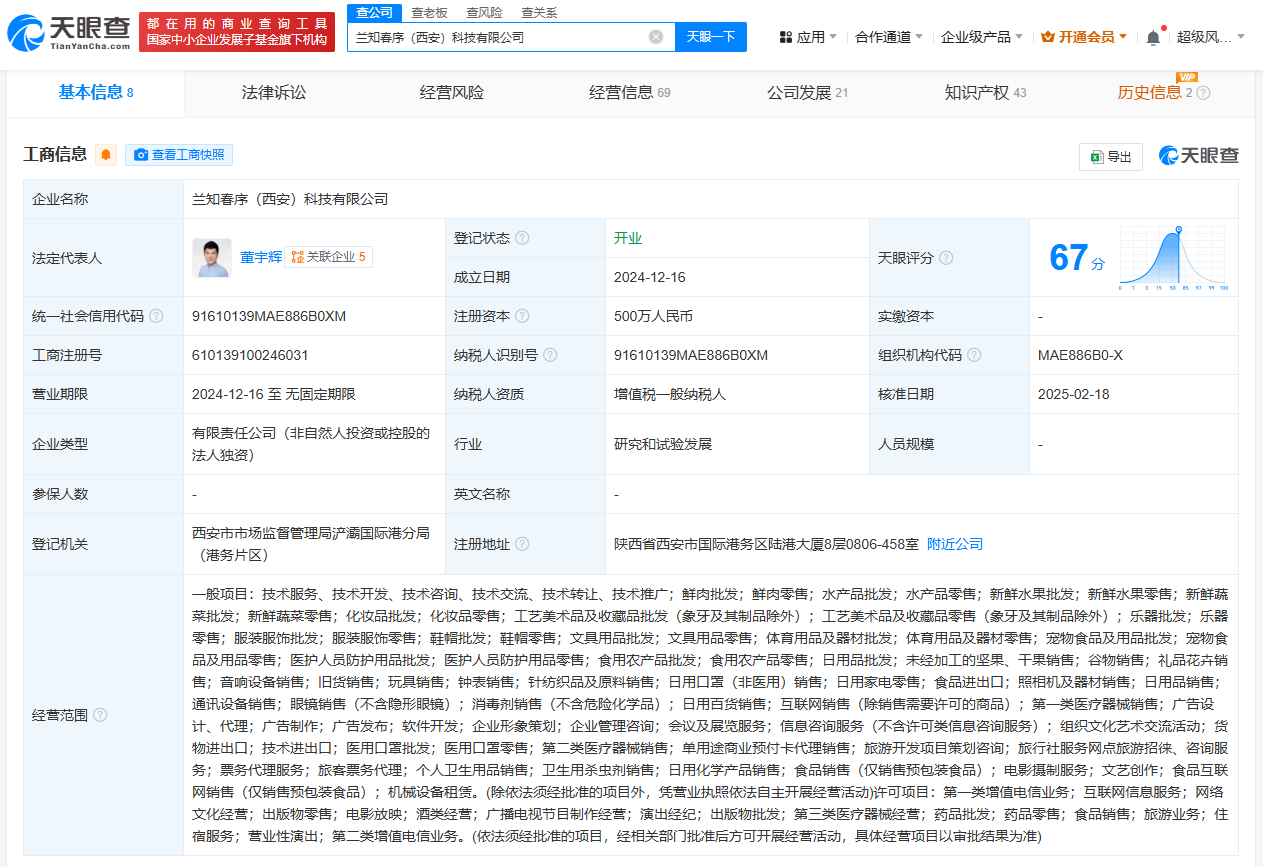Open notifications via the top bell icon
The width and height of the screenshot is (1263, 867).
coord(1153,37)
